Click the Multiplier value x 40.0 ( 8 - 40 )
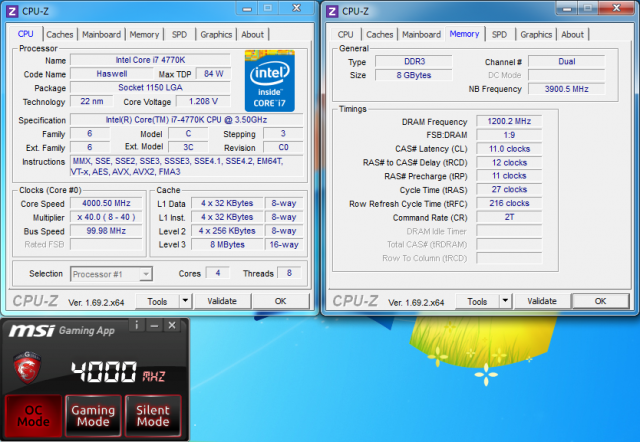Viewport: 640px width, 442px height. point(106,217)
